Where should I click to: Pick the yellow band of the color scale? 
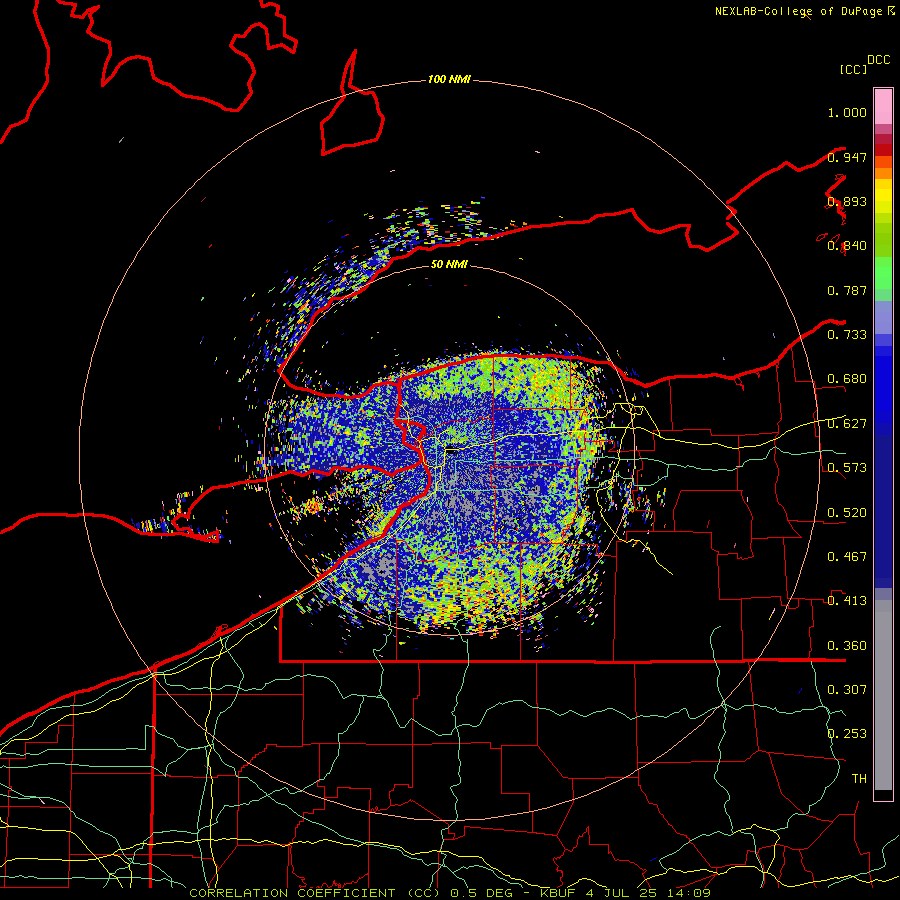(883, 198)
